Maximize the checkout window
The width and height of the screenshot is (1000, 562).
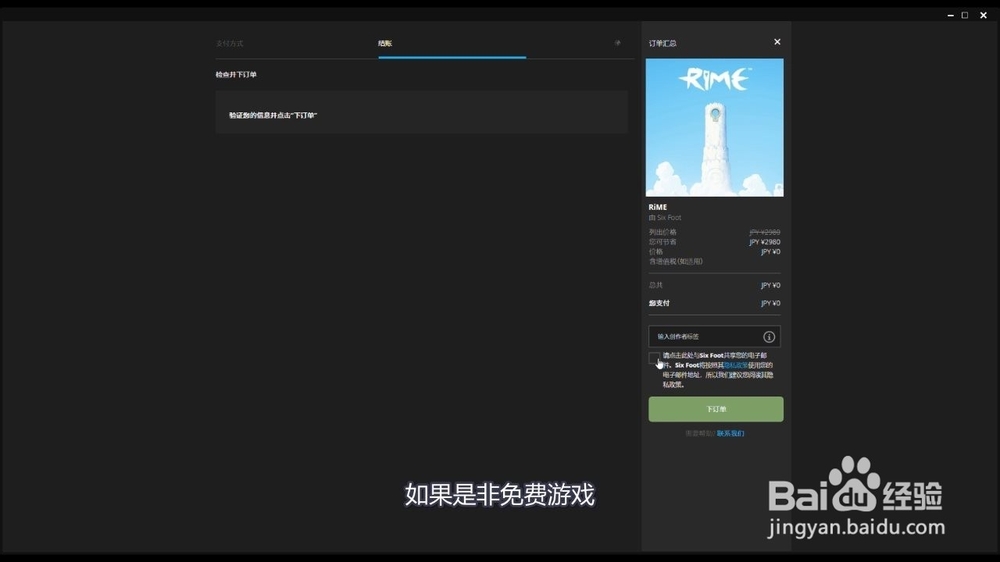pyautogui.click(x=965, y=15)
